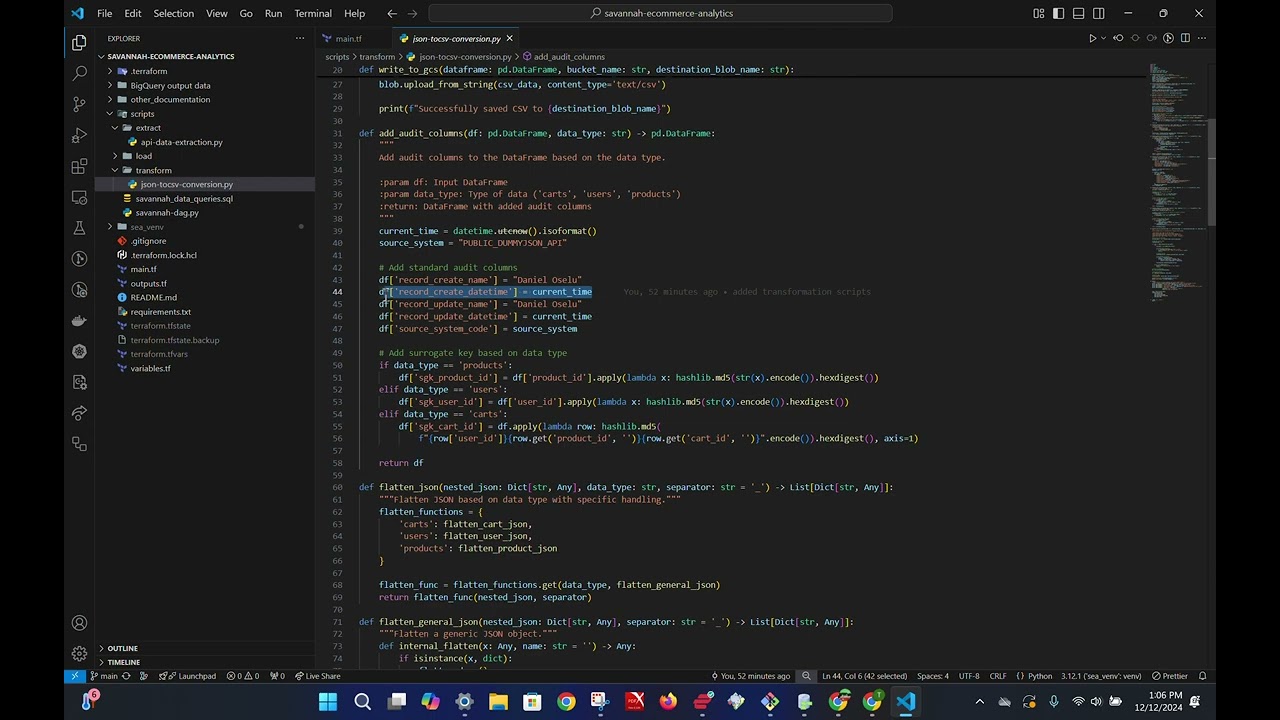The height and width of the screenshot is (720, 1280).
Task: Open the Testing flask view
Action: pyautogui.click(x=79, y=228)
